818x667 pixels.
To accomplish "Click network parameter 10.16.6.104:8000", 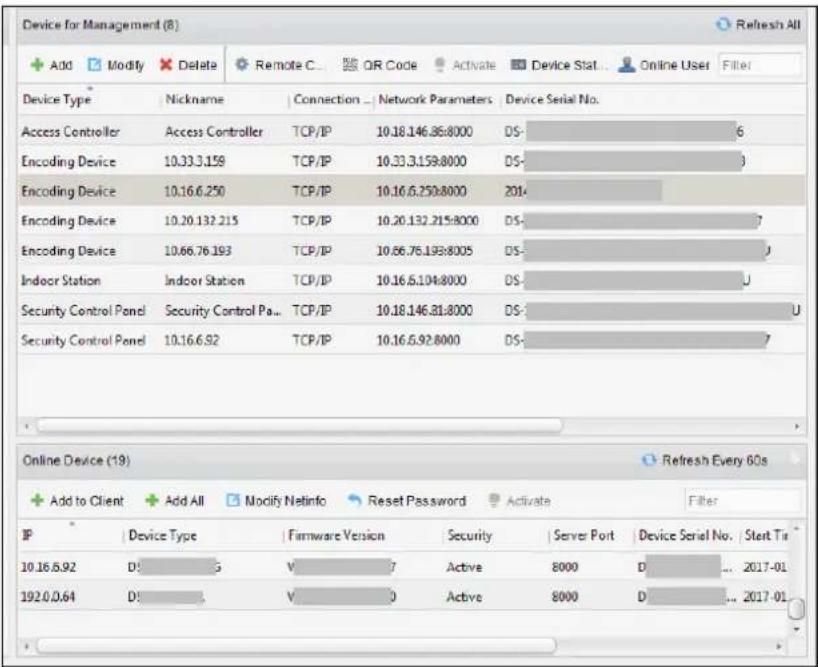I will pos(422,281).
